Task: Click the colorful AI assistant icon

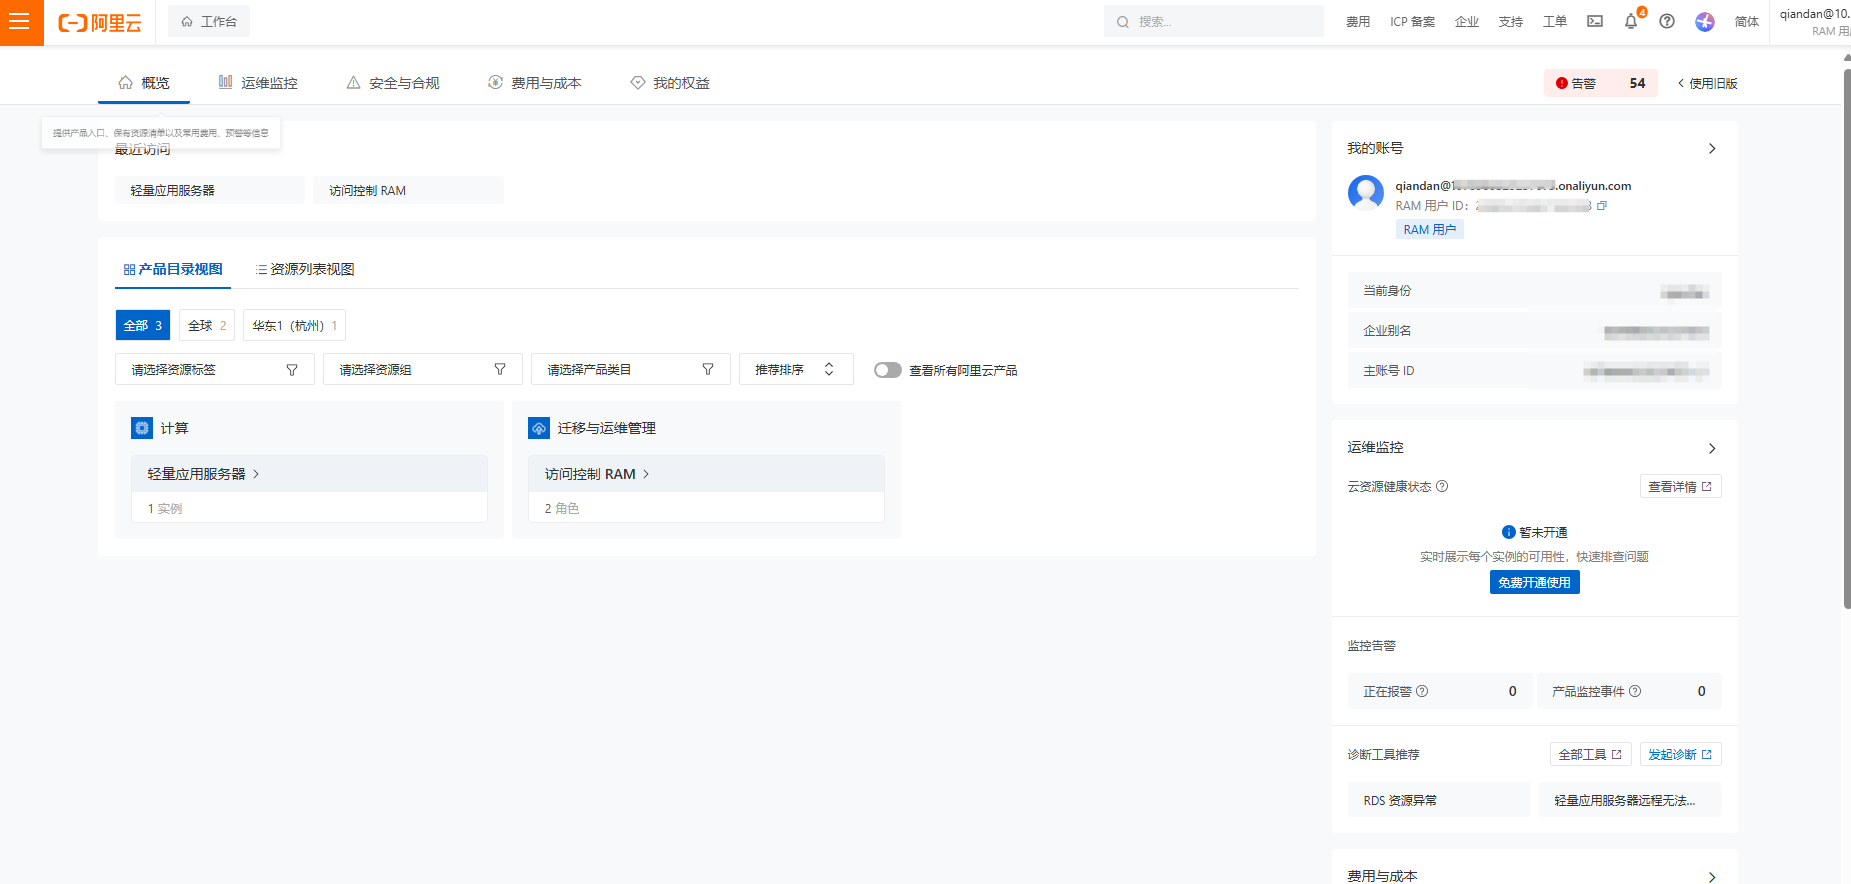Action: (x=1705, y=22)
